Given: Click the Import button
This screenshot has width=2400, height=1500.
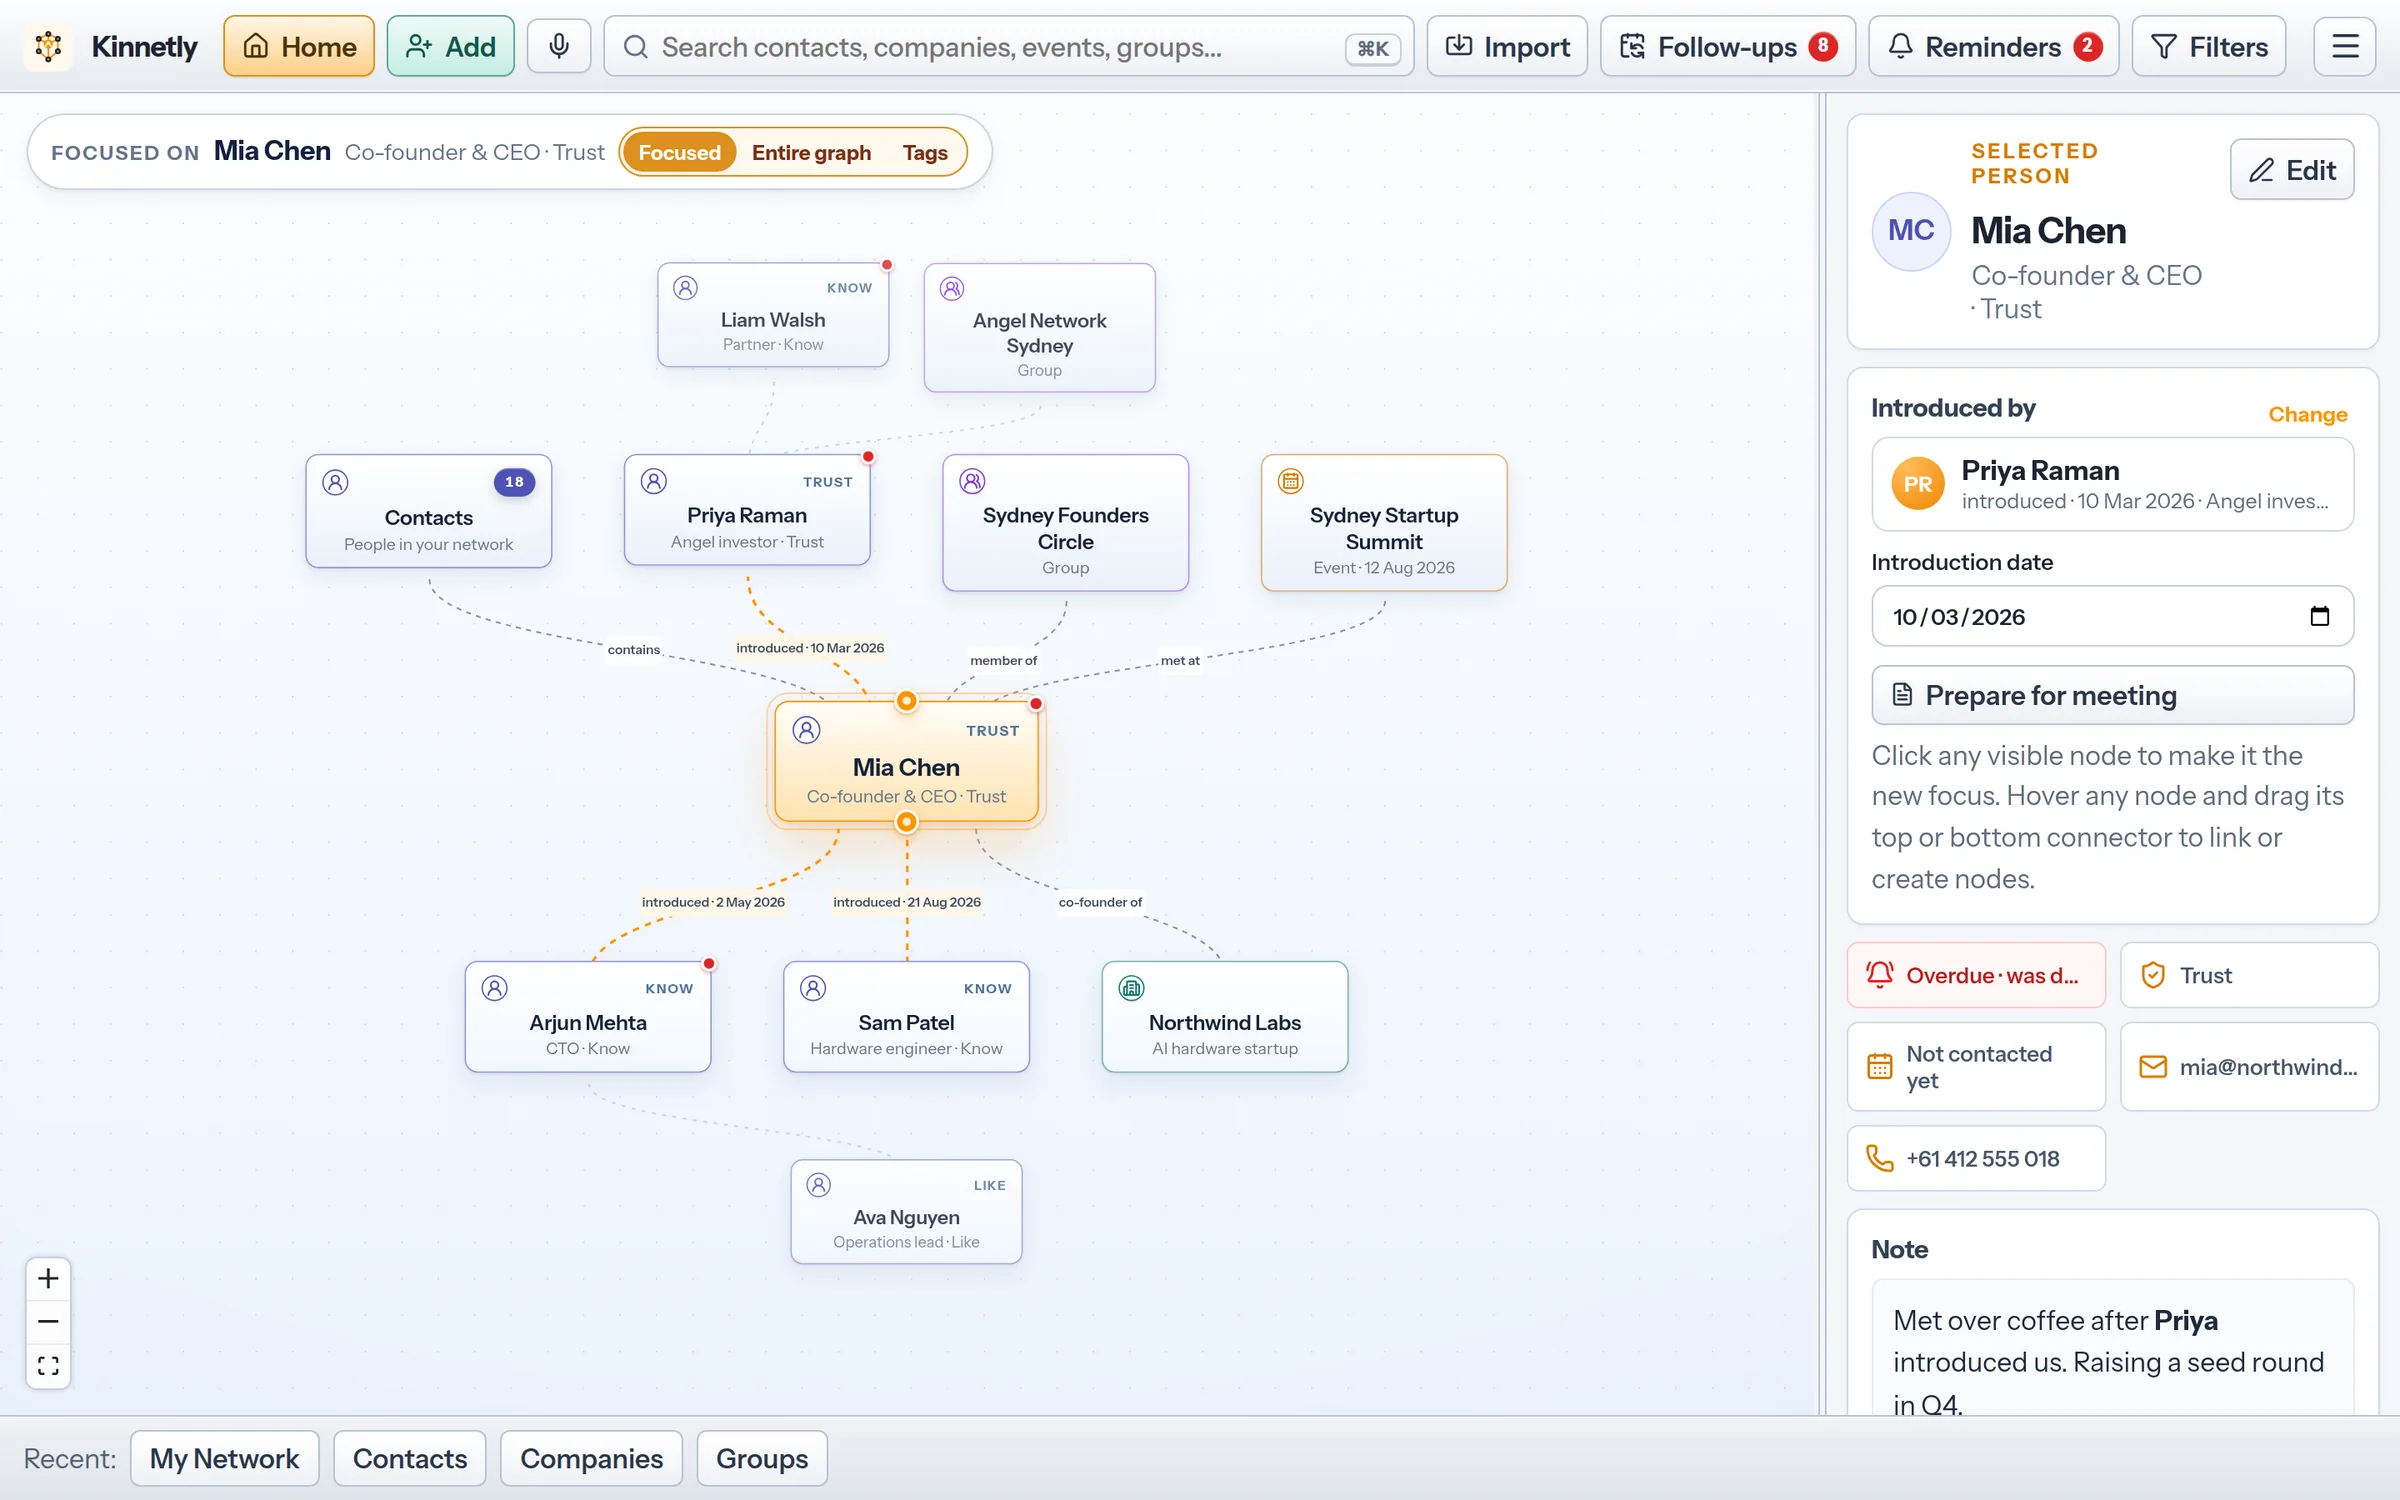Looking at the screenshot, I should [x=1507, y=46].
